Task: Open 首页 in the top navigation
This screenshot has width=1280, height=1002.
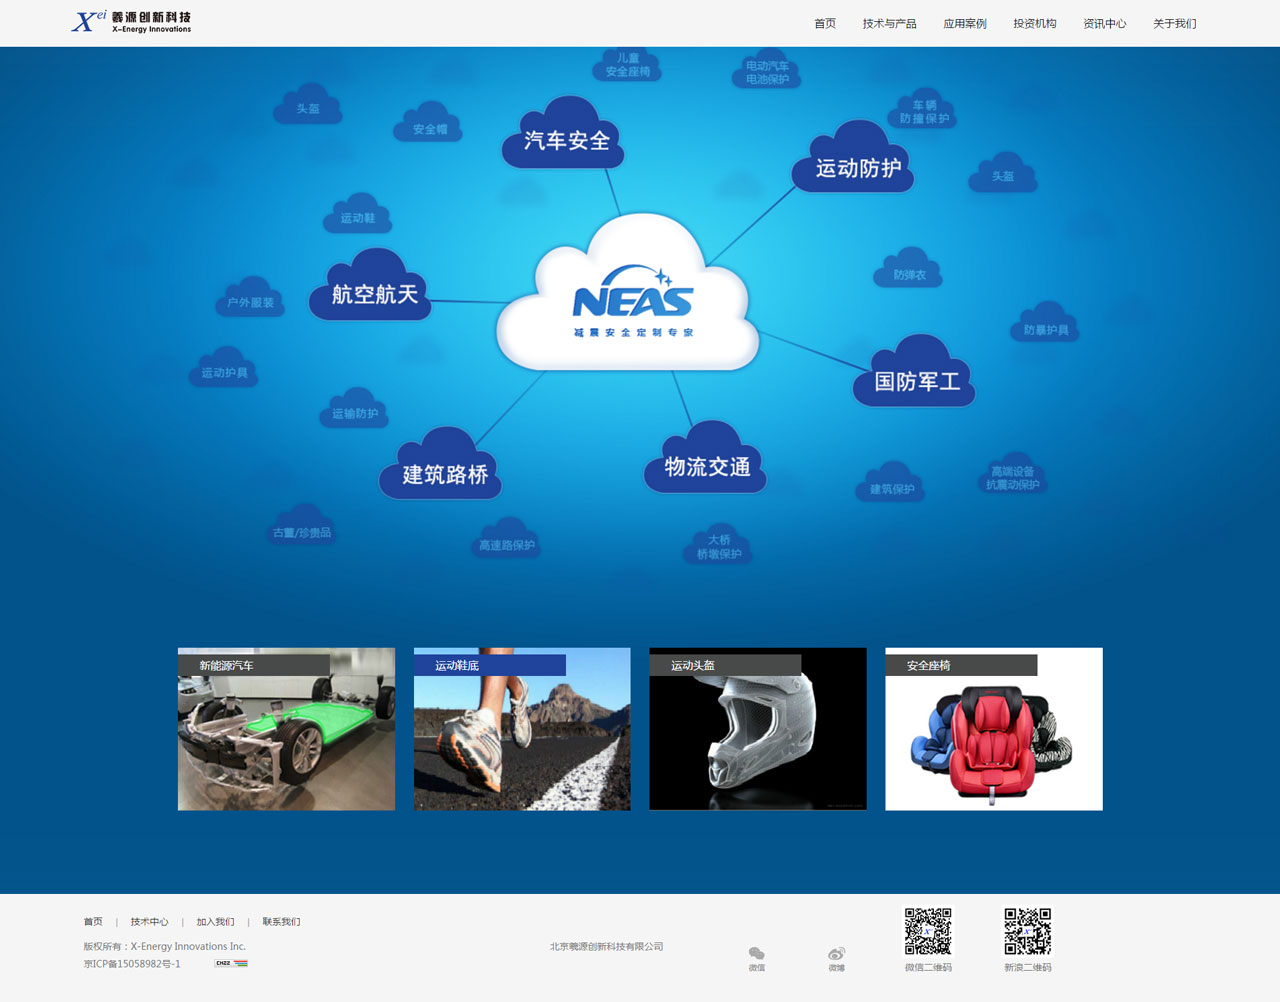Action: [825, 24]
